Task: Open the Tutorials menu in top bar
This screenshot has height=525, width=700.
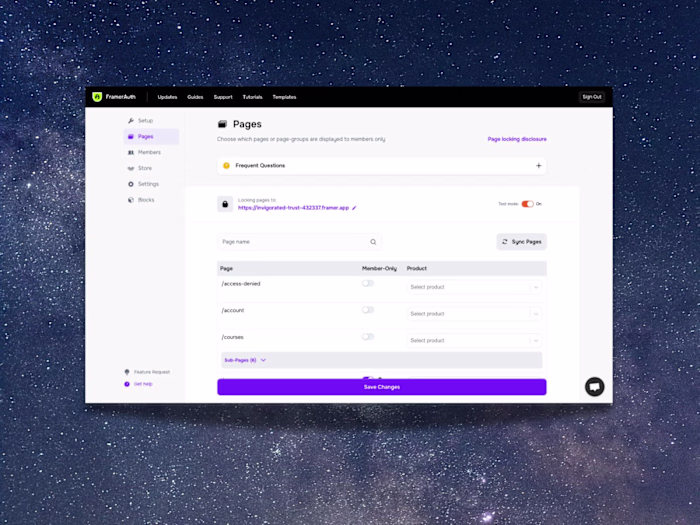Action: click(252, 97)
